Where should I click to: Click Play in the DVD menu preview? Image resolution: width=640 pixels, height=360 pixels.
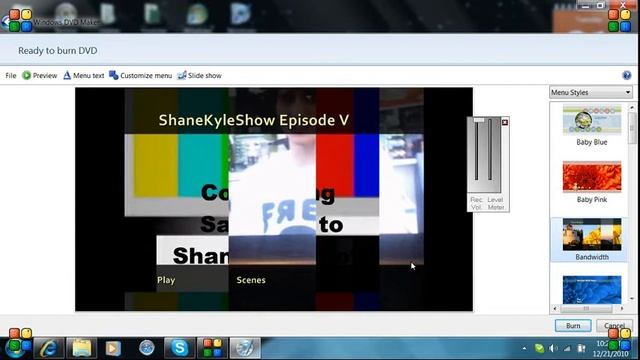click(166, 280)
